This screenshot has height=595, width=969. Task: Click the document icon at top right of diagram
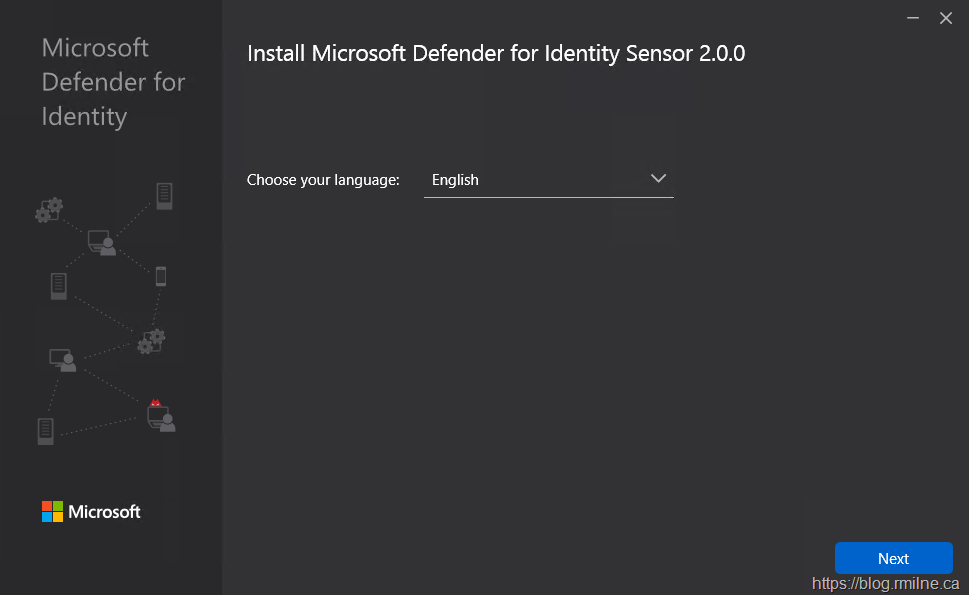[x=164, y=196]
